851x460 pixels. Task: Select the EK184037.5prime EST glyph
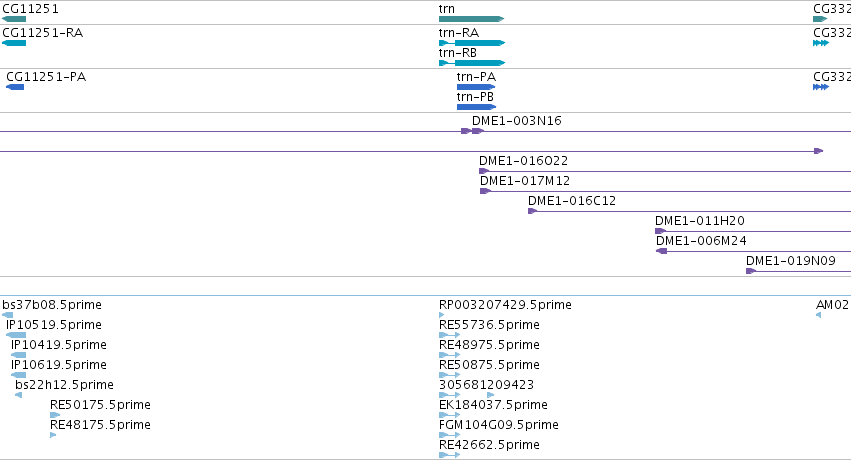point(449,415)
